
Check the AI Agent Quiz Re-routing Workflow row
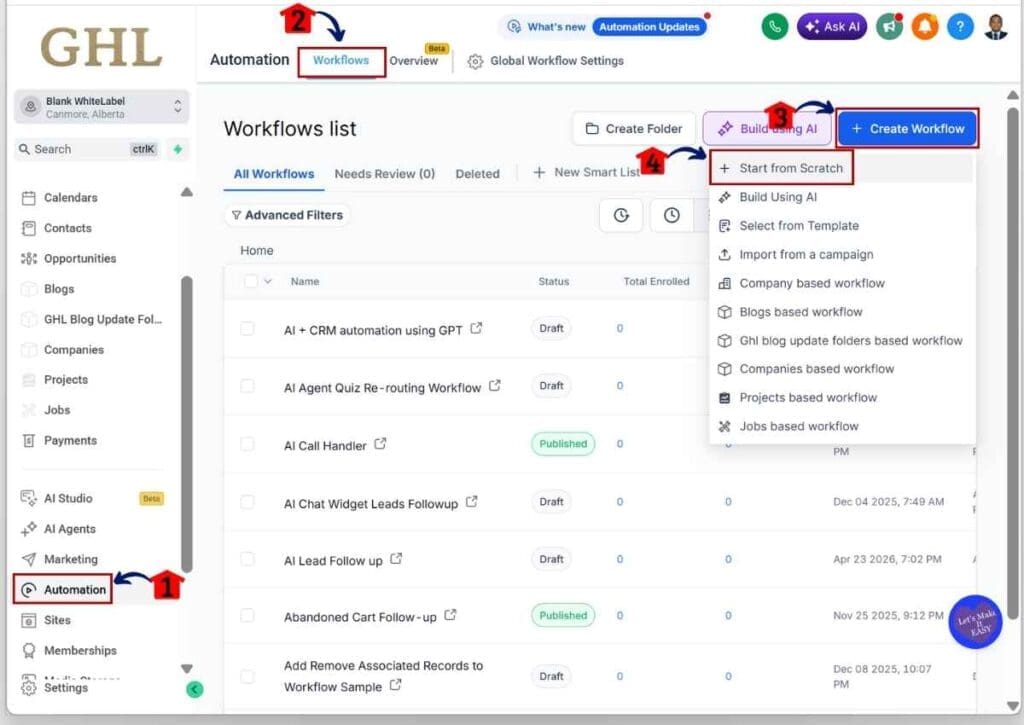point(247,386)
